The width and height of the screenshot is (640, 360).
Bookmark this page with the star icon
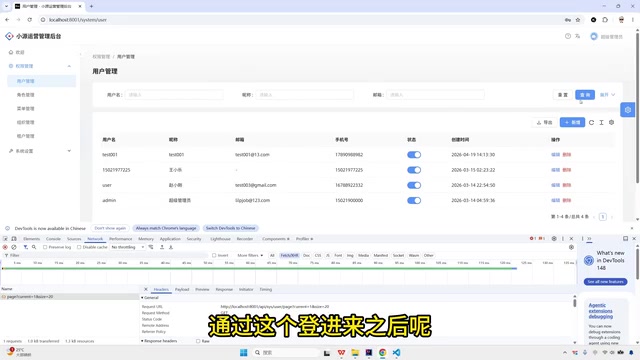click(x=578, y=20)
